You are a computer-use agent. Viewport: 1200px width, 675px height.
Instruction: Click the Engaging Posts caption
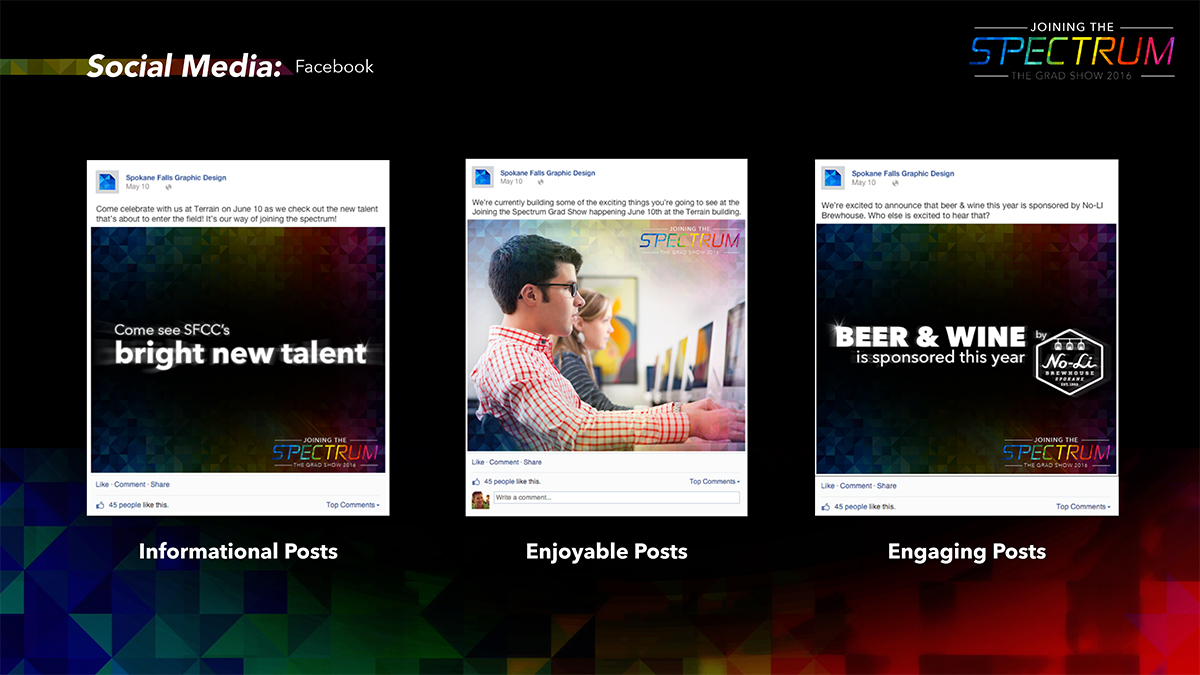tap(967, 551)
